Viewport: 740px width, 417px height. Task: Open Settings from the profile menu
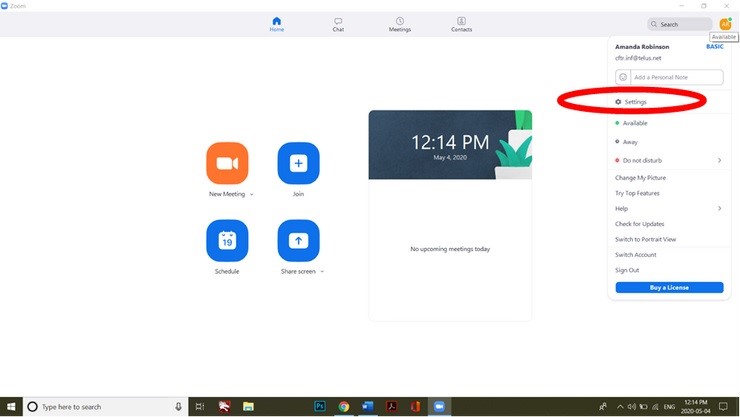pos(631,102)
